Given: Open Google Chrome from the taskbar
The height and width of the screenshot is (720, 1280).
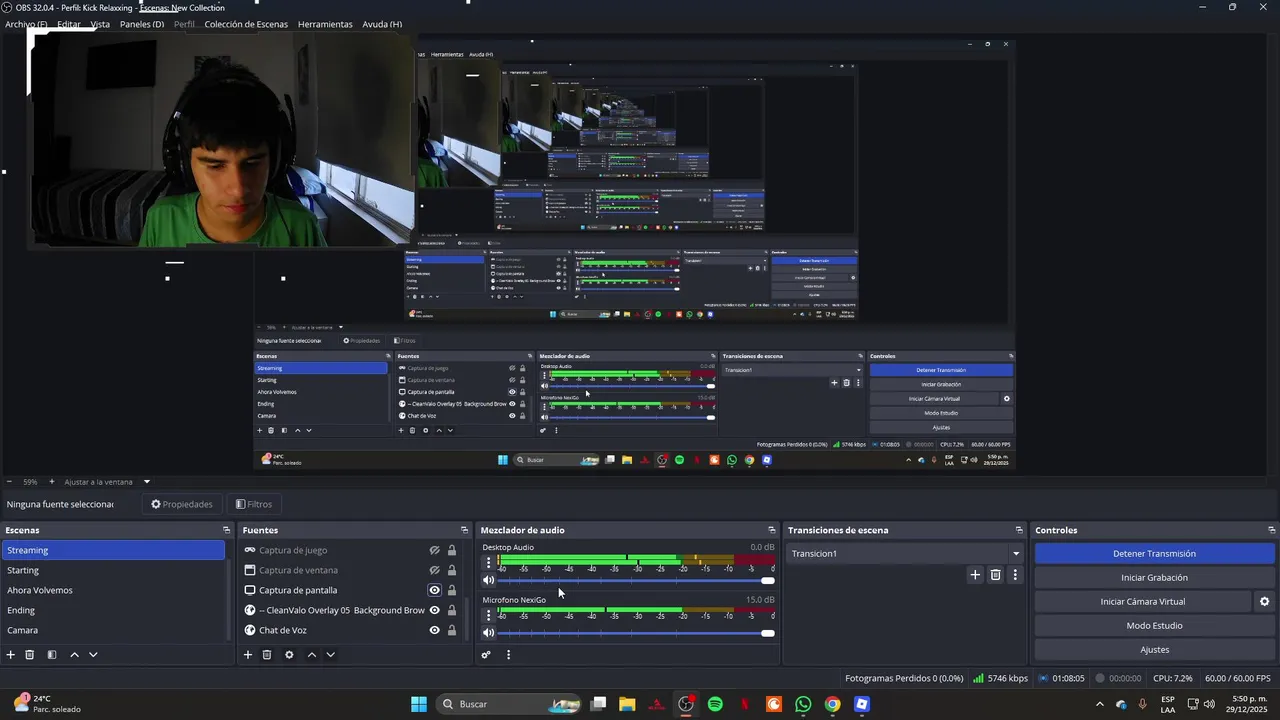Looking at the screenshot, I should [x=832, y=704].
